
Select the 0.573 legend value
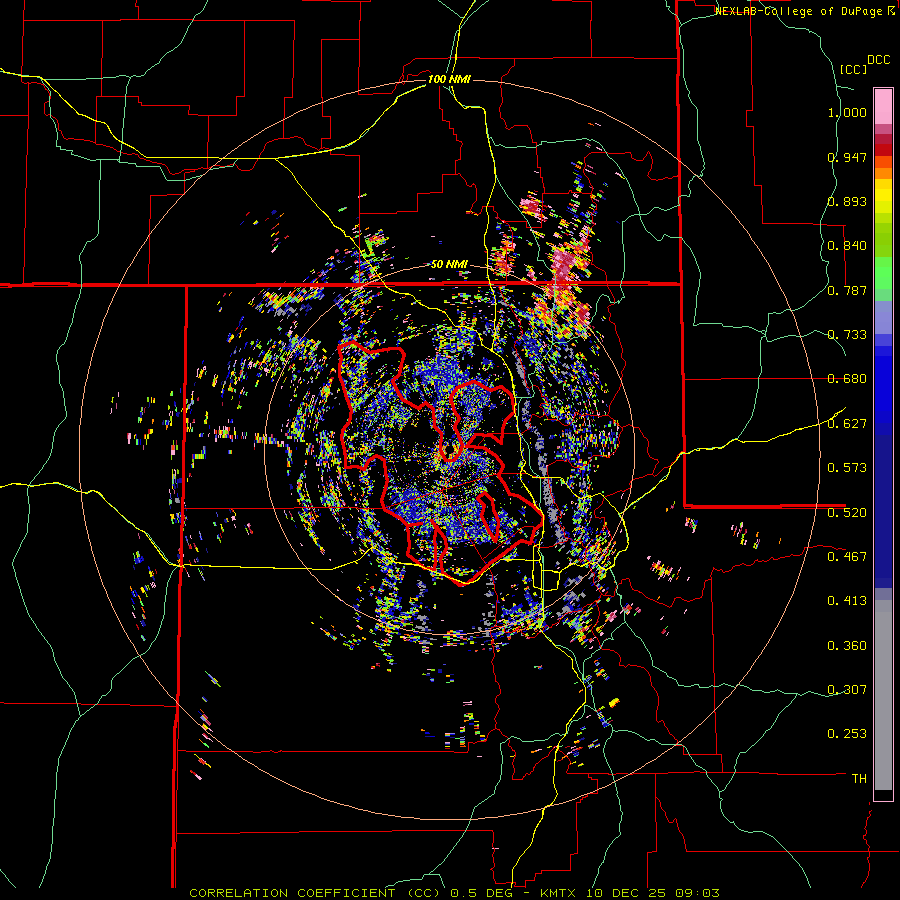tap(847, 468)
